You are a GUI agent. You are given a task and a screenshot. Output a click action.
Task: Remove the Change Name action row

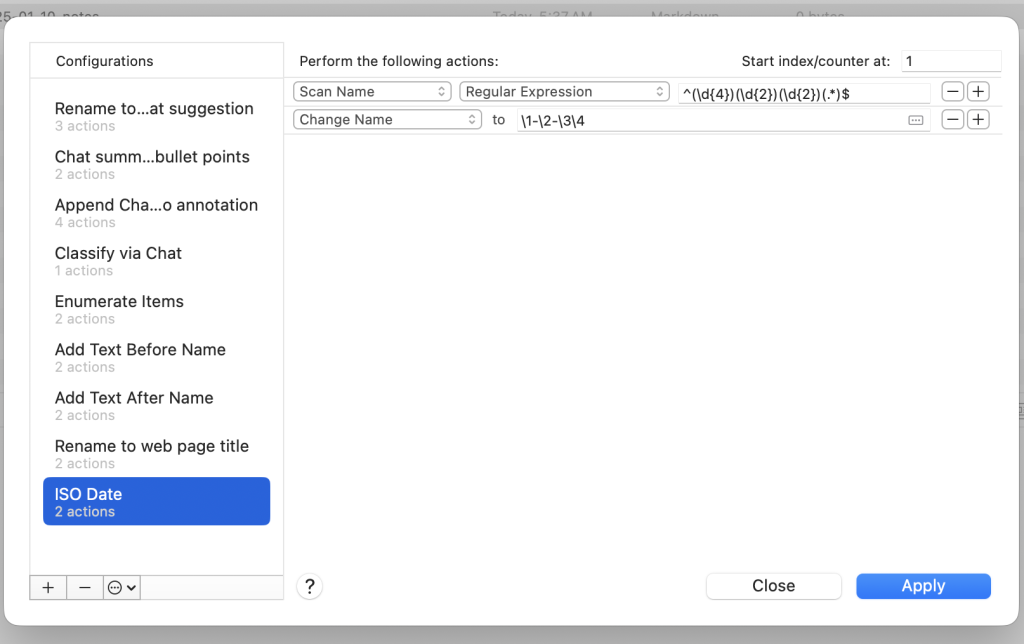pos(953,119)
